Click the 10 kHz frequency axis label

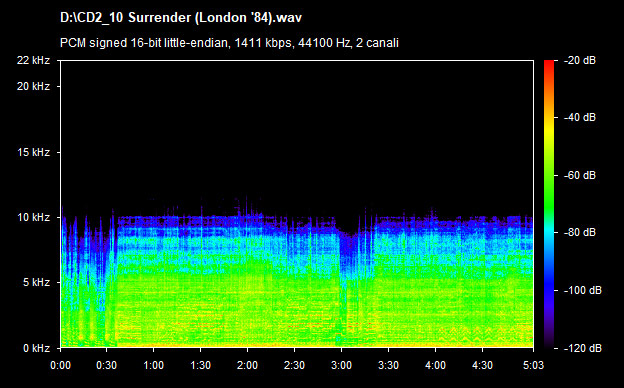[x=33, y=217]
